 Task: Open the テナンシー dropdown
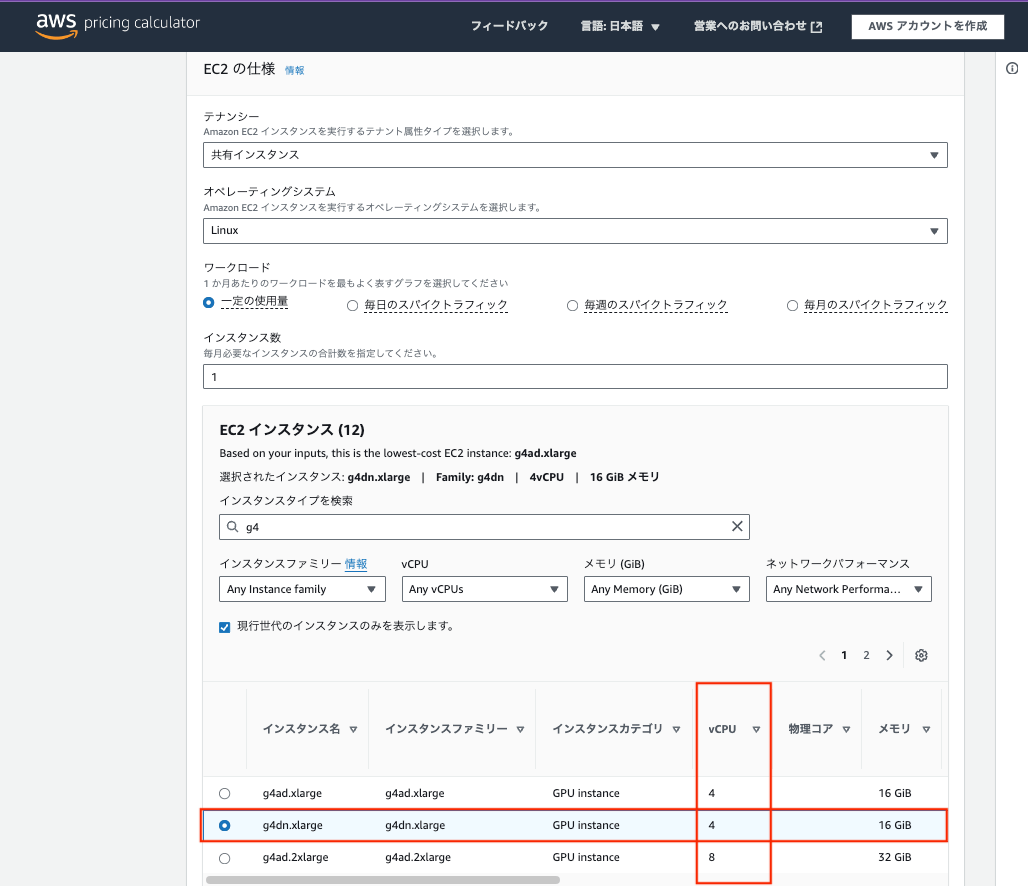(x=575, y=155)
